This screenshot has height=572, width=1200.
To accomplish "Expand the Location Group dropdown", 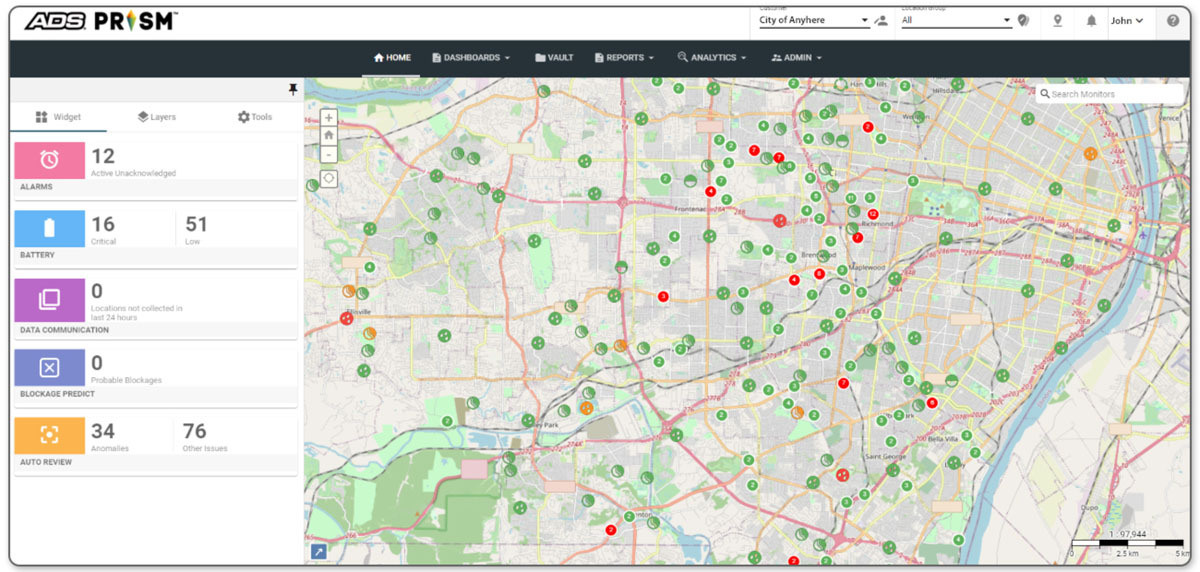I will (x=956, y=21).
